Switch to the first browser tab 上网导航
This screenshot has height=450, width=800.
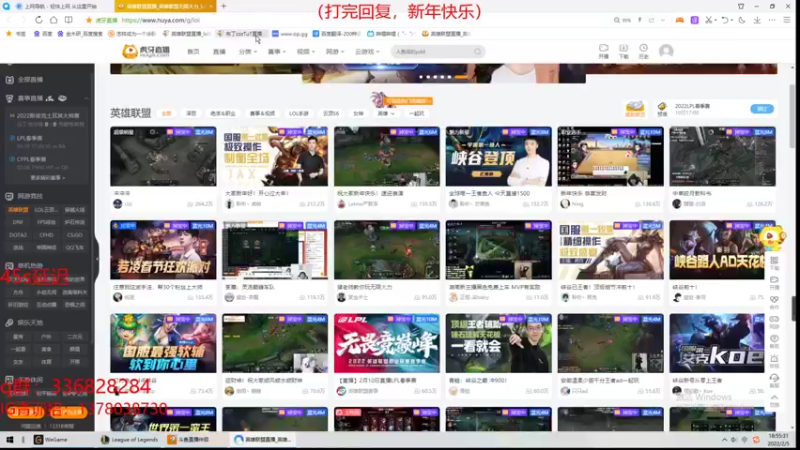coord(60,6)
